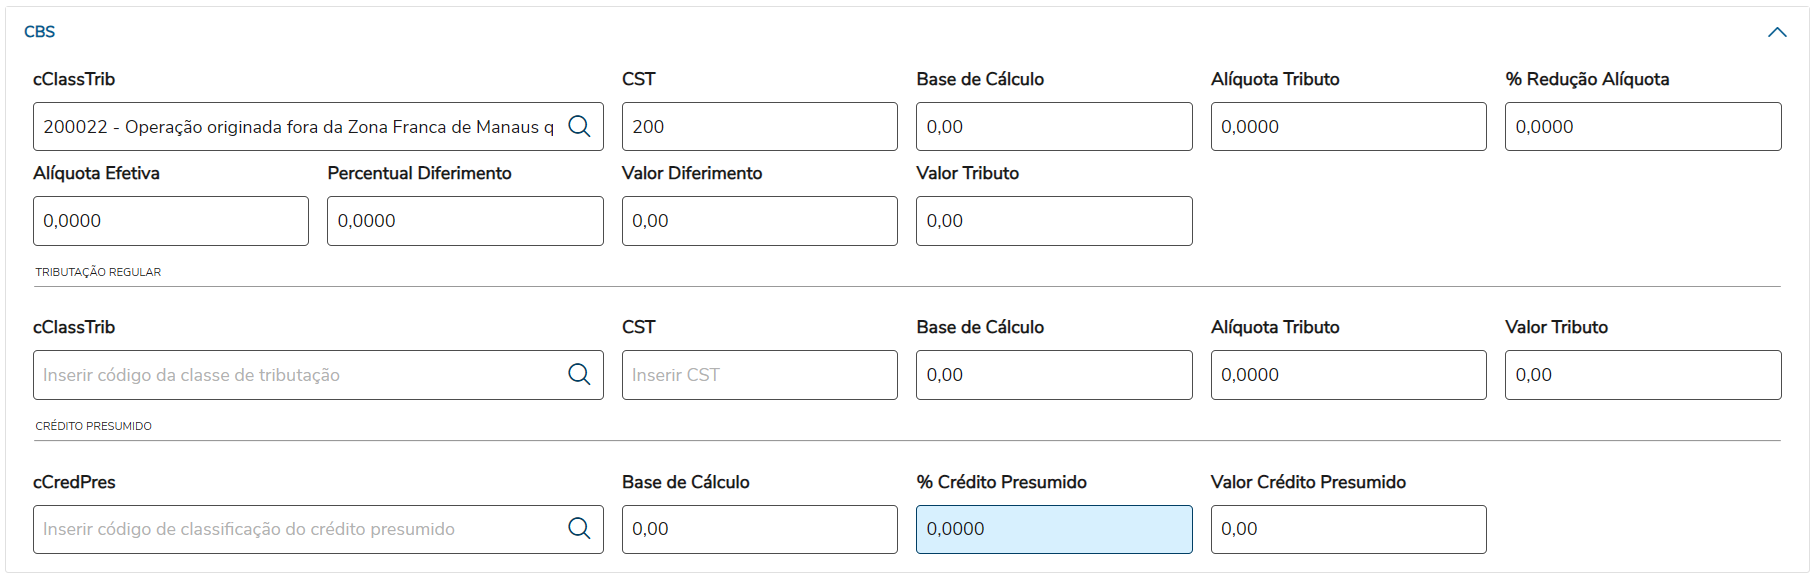
Task: Open the cCredPres classification search
Action: (x=579, y=528)
